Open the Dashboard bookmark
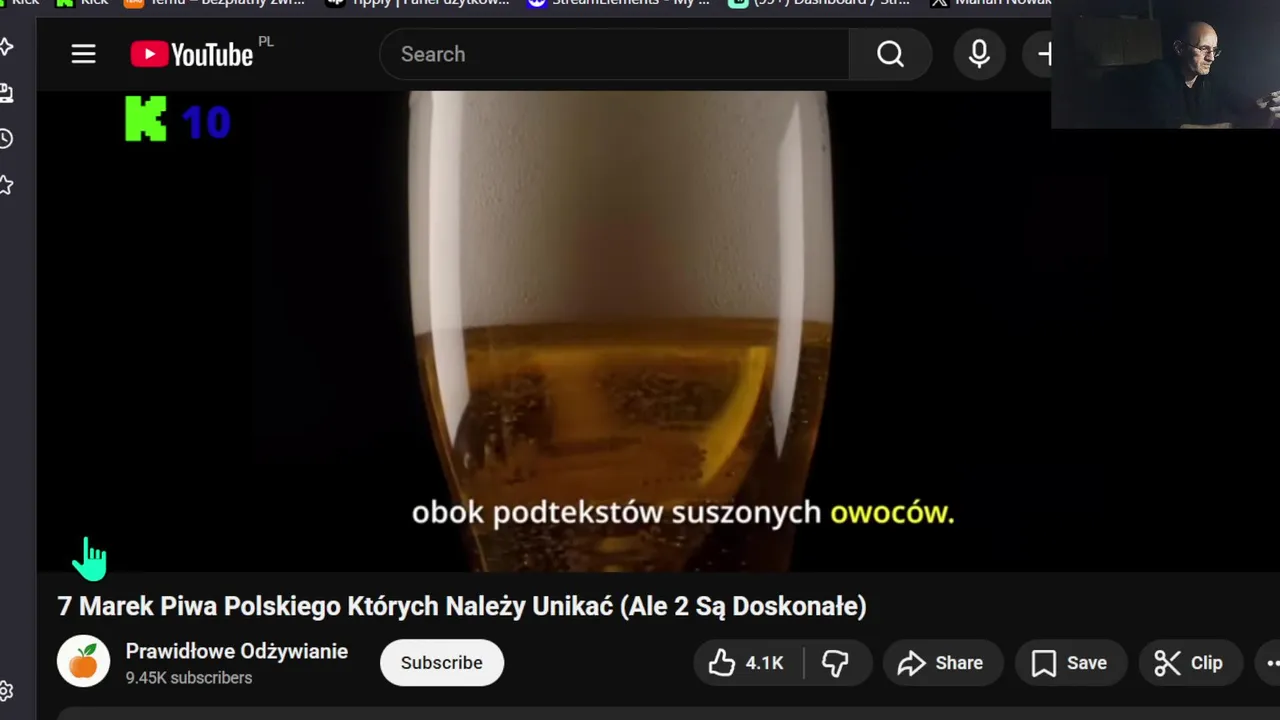This screenshot has width=1280, height=720. [x=820, y=3]
